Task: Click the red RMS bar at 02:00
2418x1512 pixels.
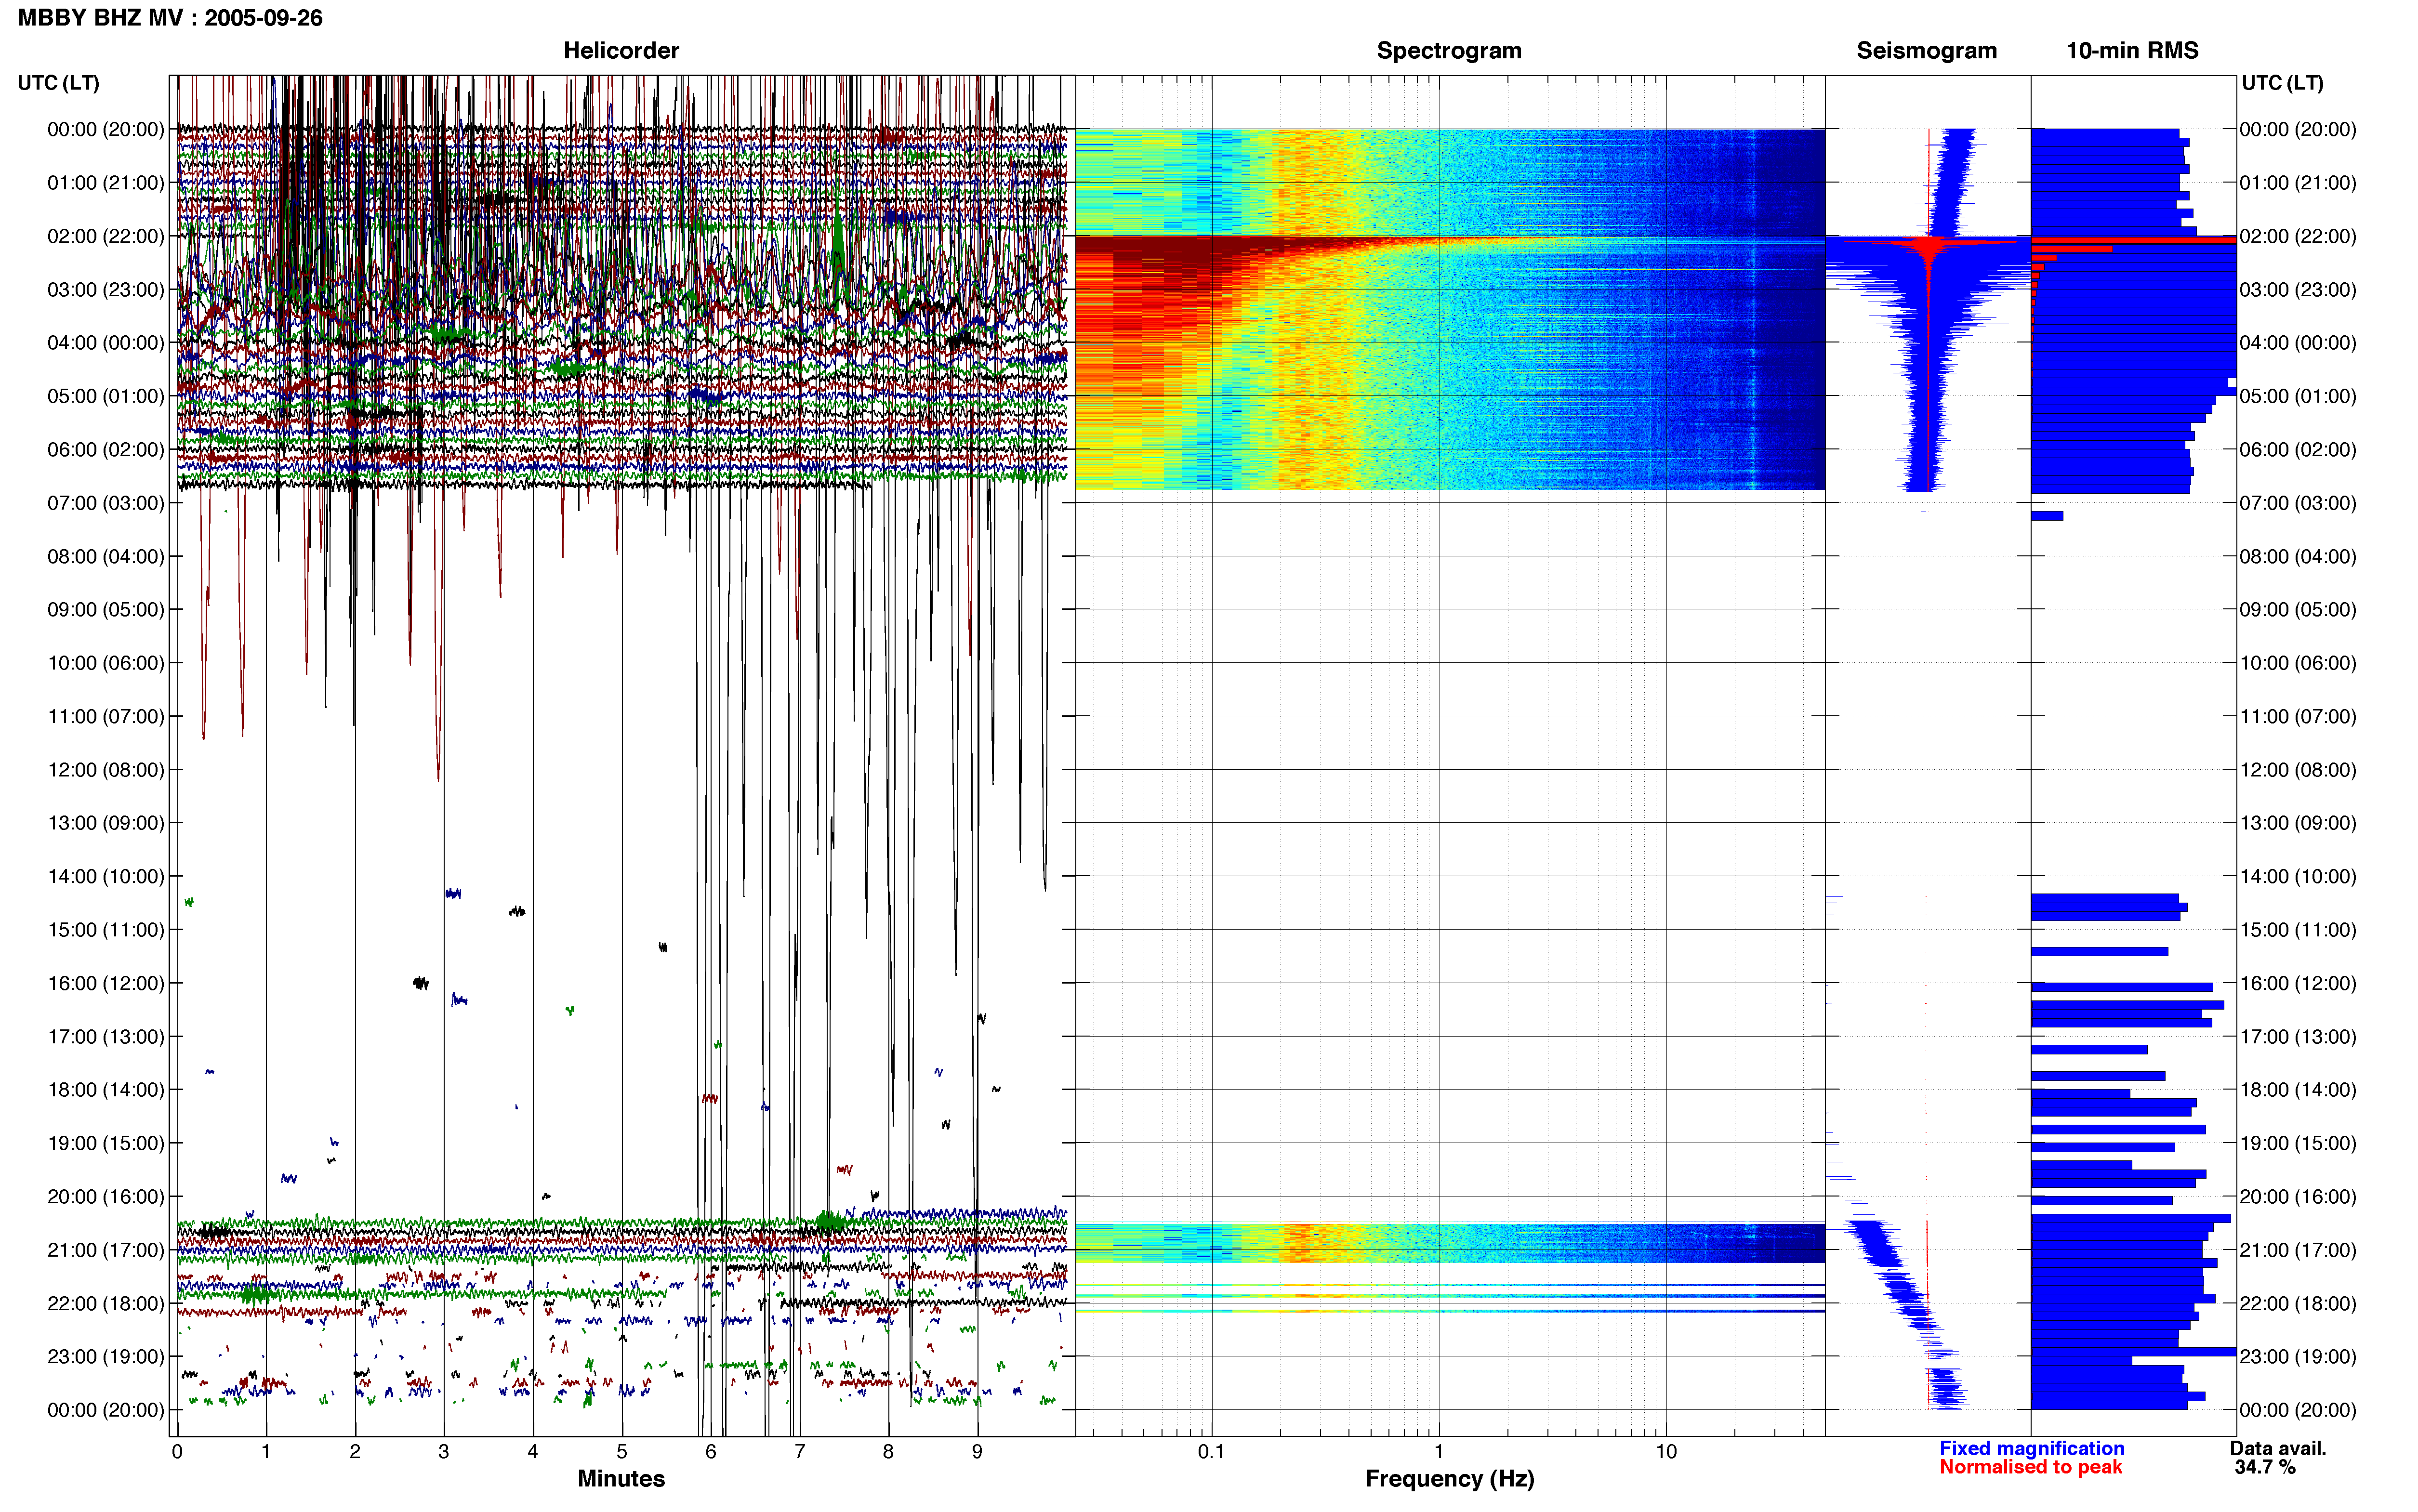Action: (x=2133, y=240)
